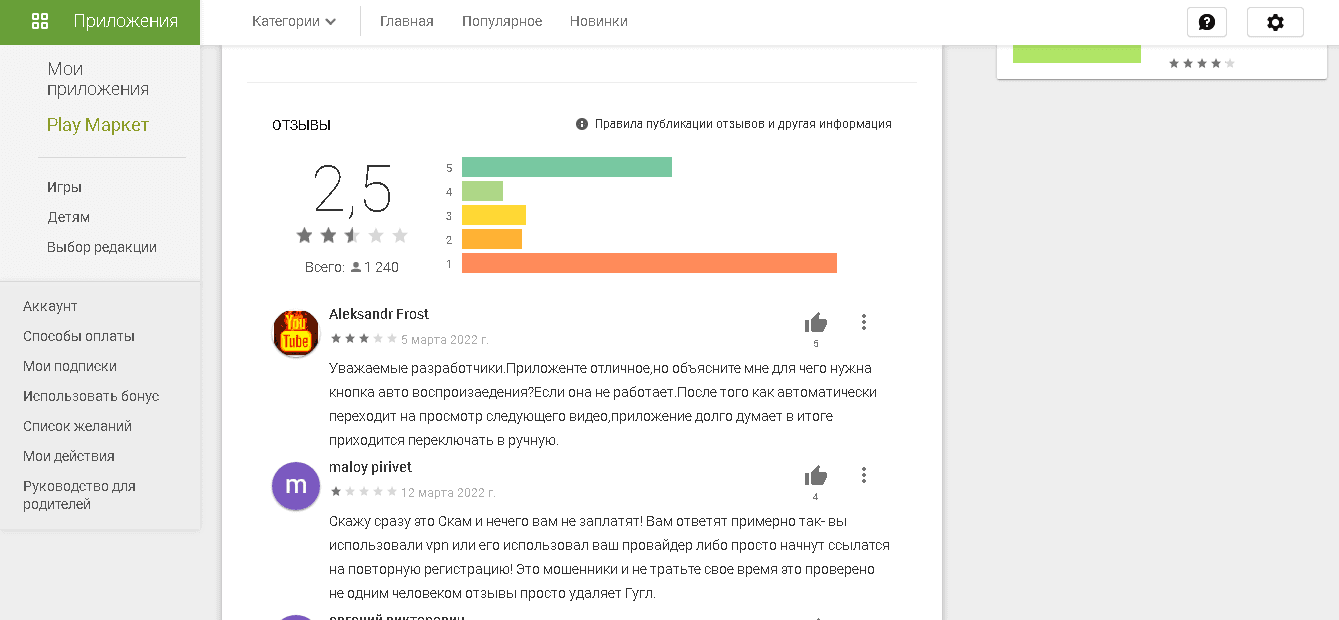Open the settings gear icon

[x=1275, y=20]
